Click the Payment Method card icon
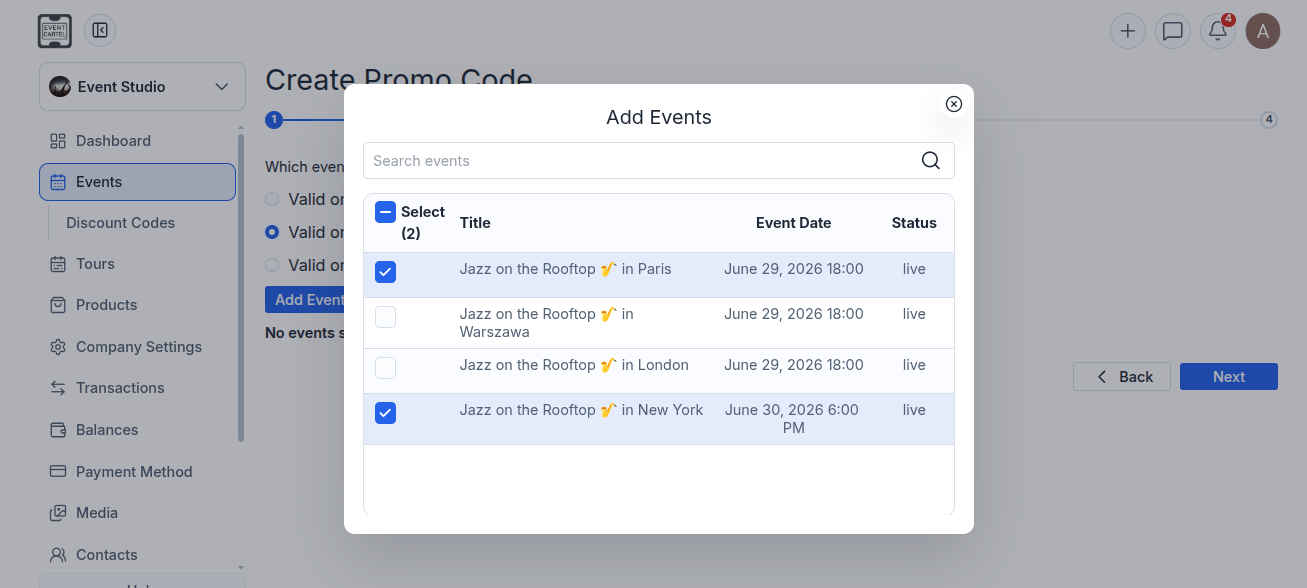The image size is (1307, 588). coord(58,472)
